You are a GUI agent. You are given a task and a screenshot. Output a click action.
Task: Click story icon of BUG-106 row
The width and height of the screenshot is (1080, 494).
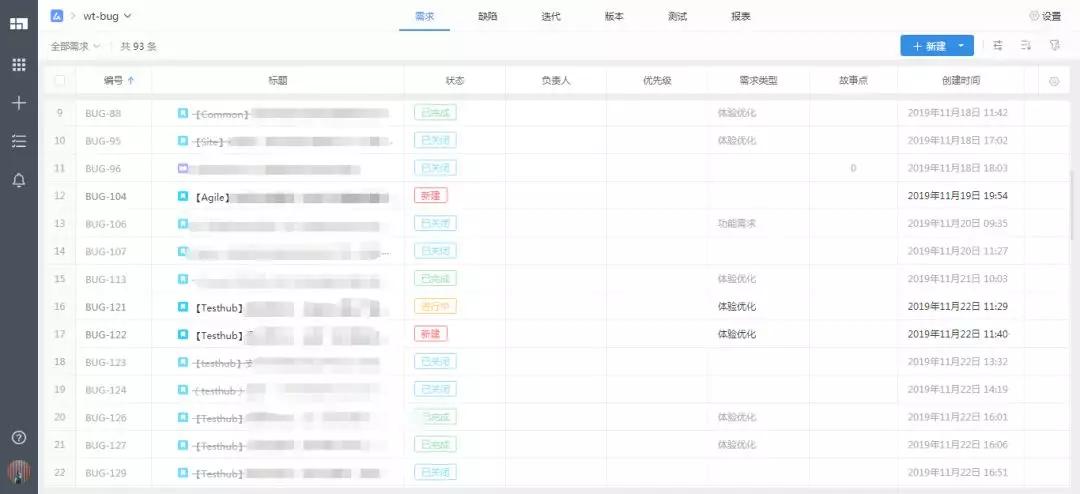pos(183,224)
